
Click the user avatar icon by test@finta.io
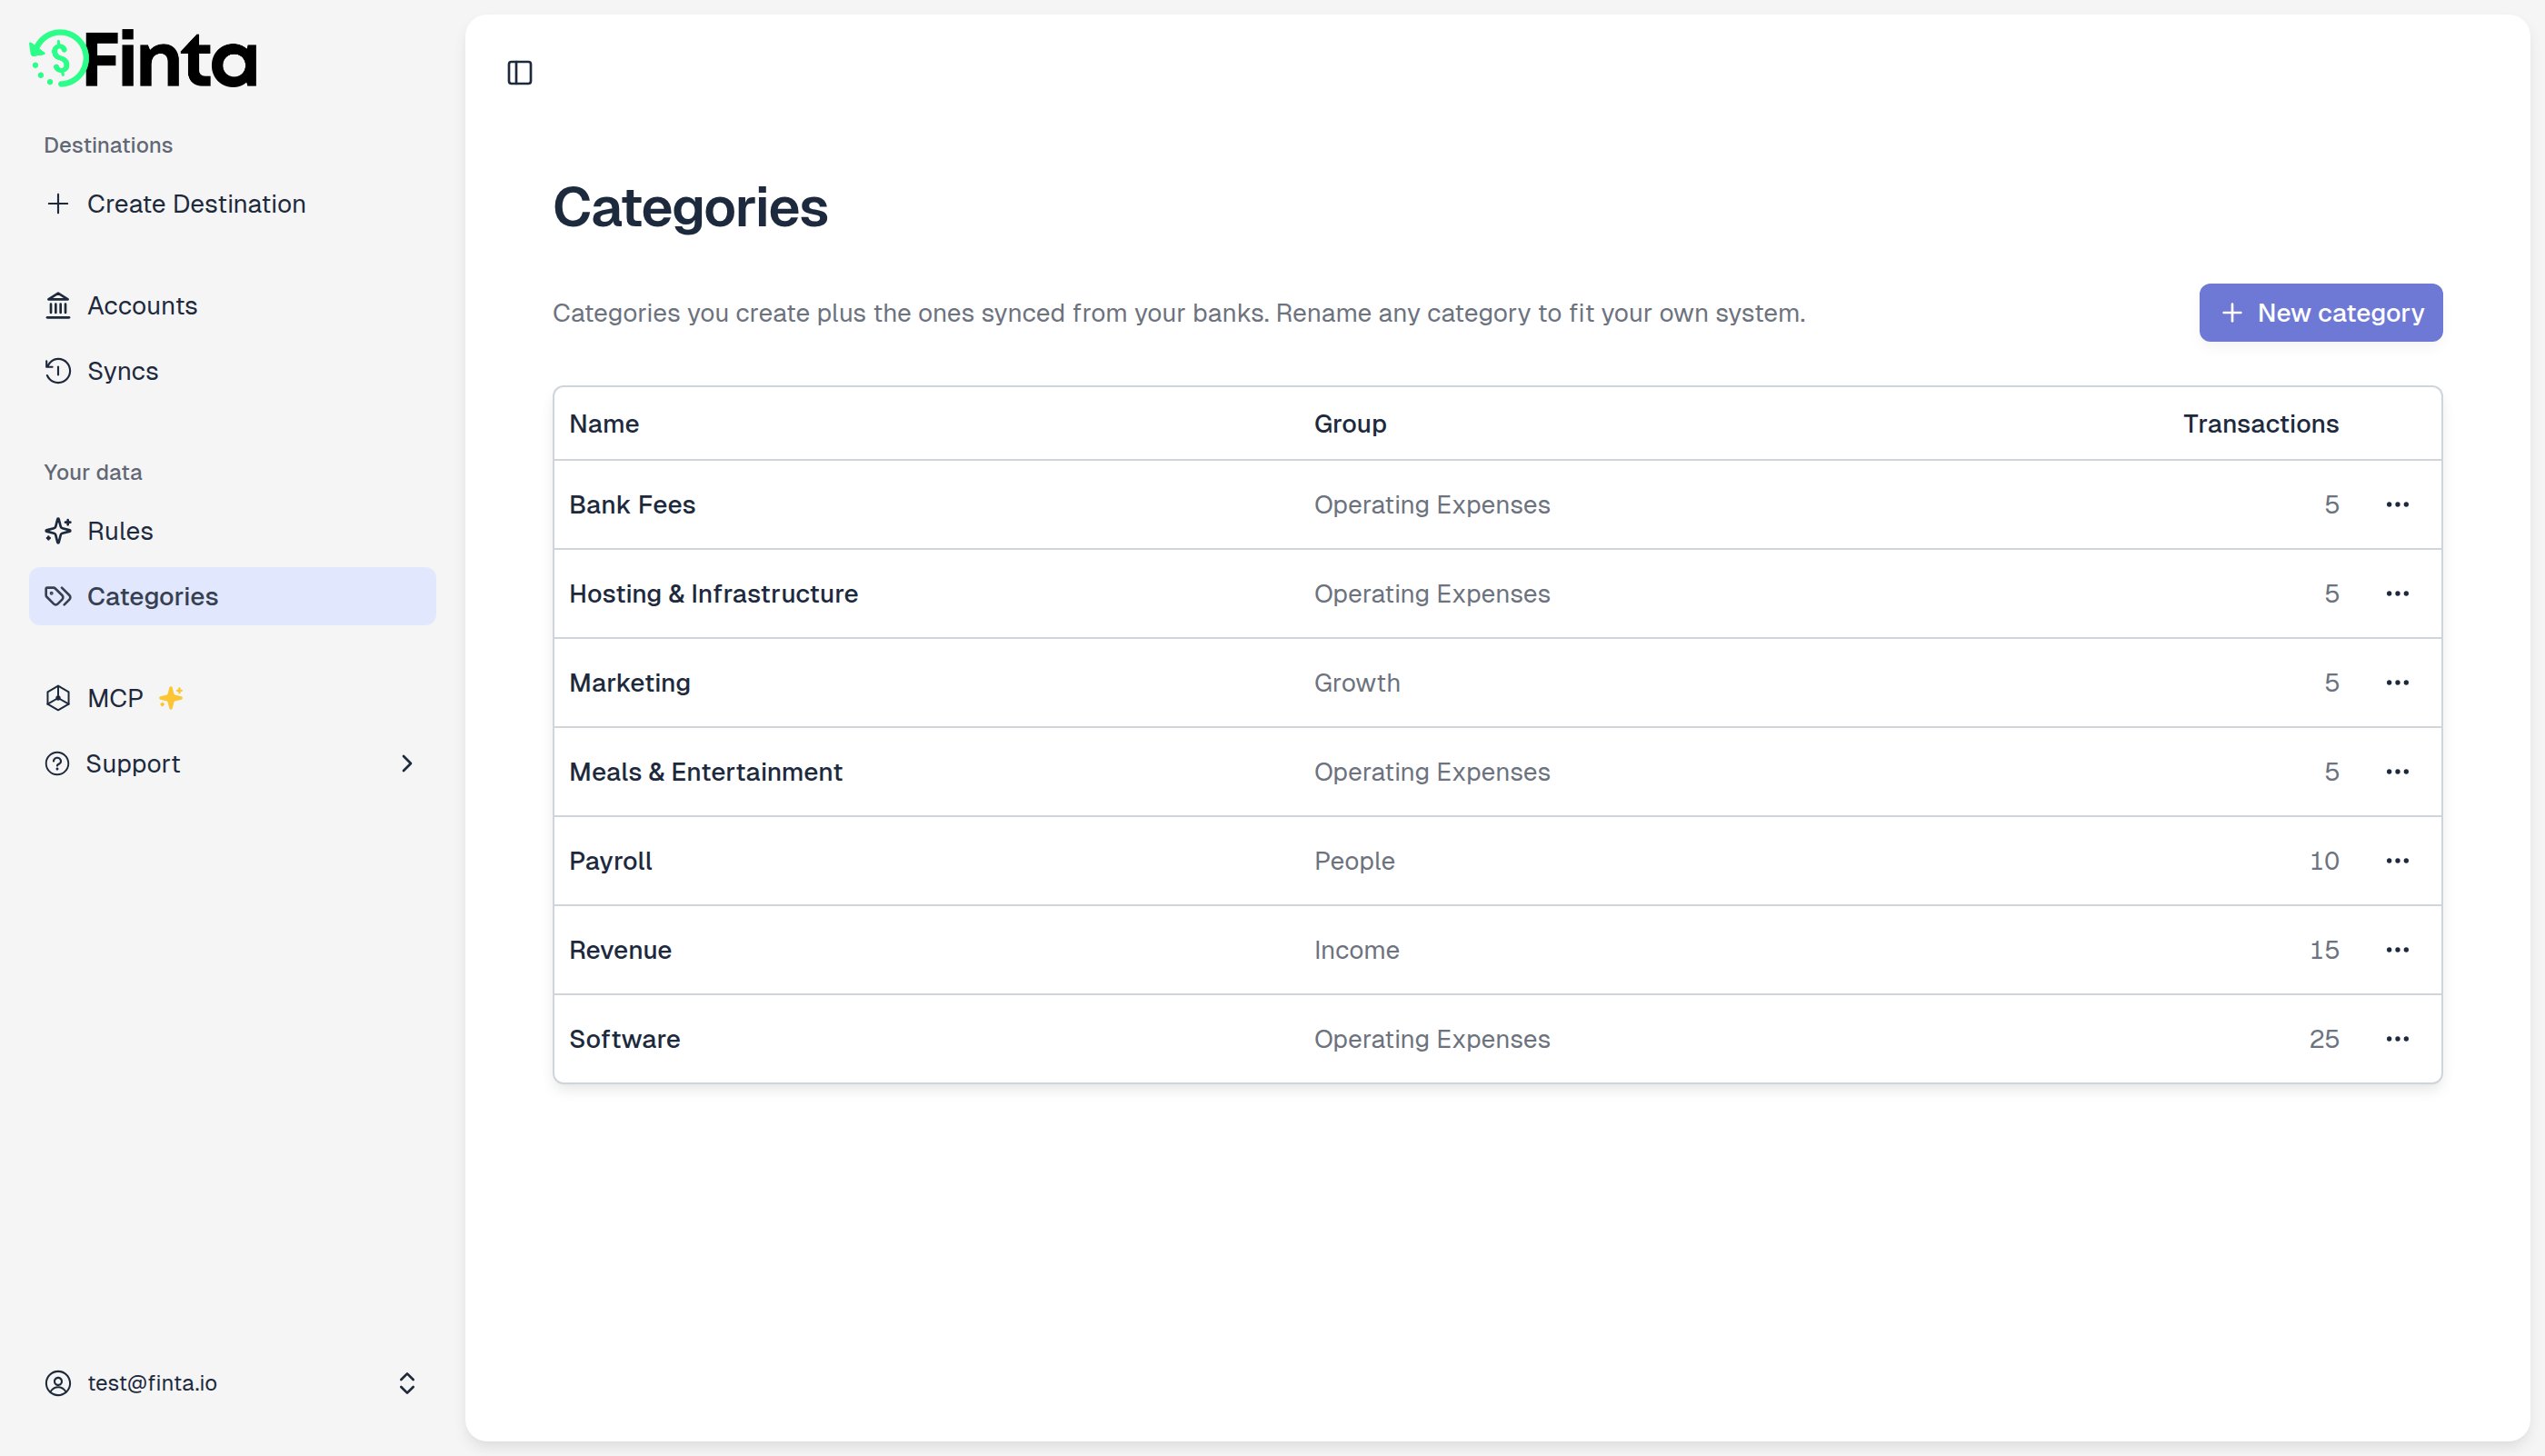coord(58,1383)
